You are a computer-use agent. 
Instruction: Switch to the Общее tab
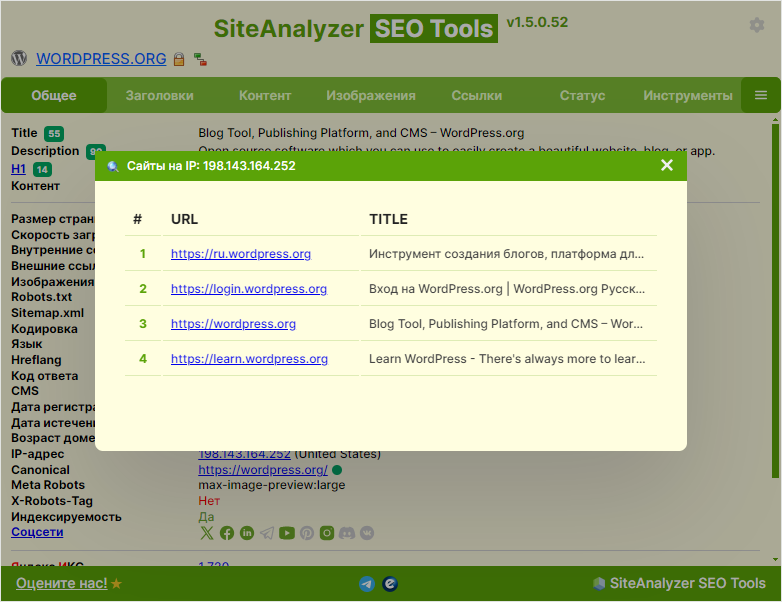pos(54,95)
